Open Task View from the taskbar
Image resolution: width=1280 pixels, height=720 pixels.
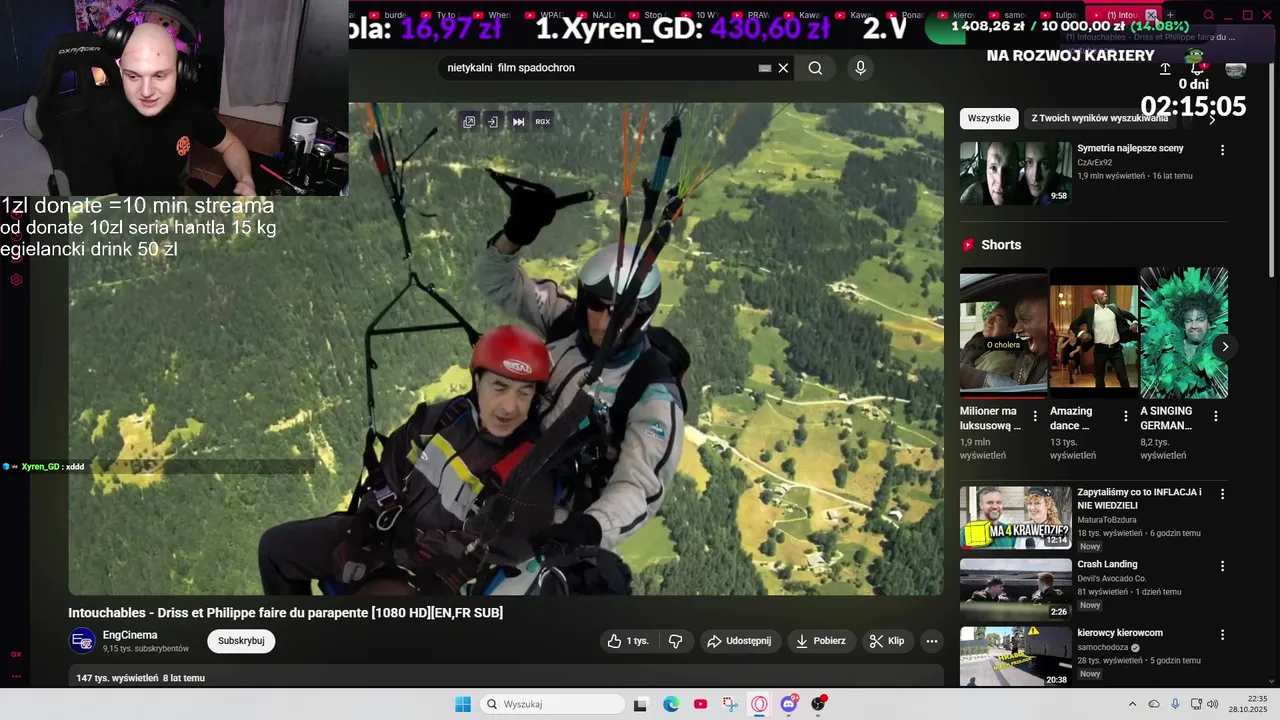pos(641,704)
